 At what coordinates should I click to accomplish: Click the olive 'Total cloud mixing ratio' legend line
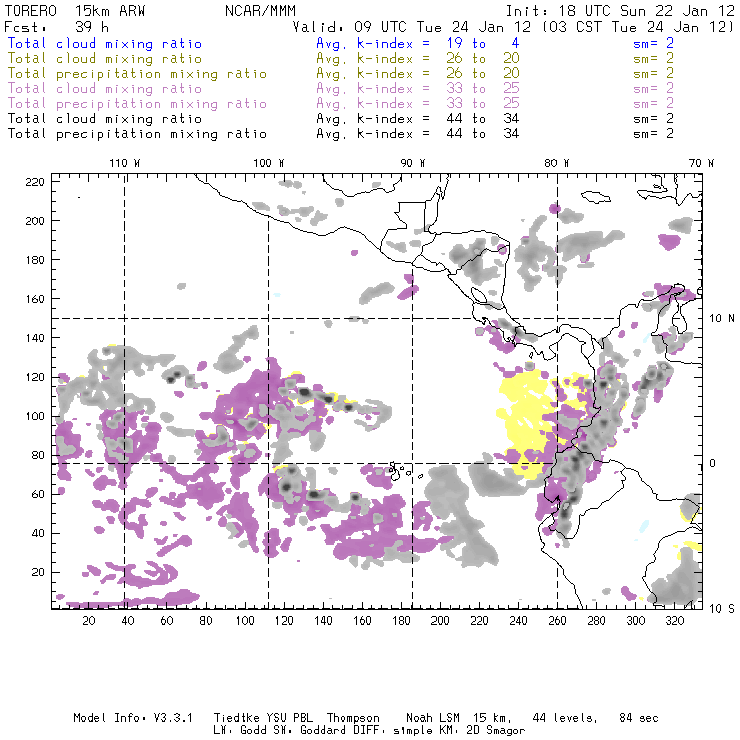(x=104, y=59)
